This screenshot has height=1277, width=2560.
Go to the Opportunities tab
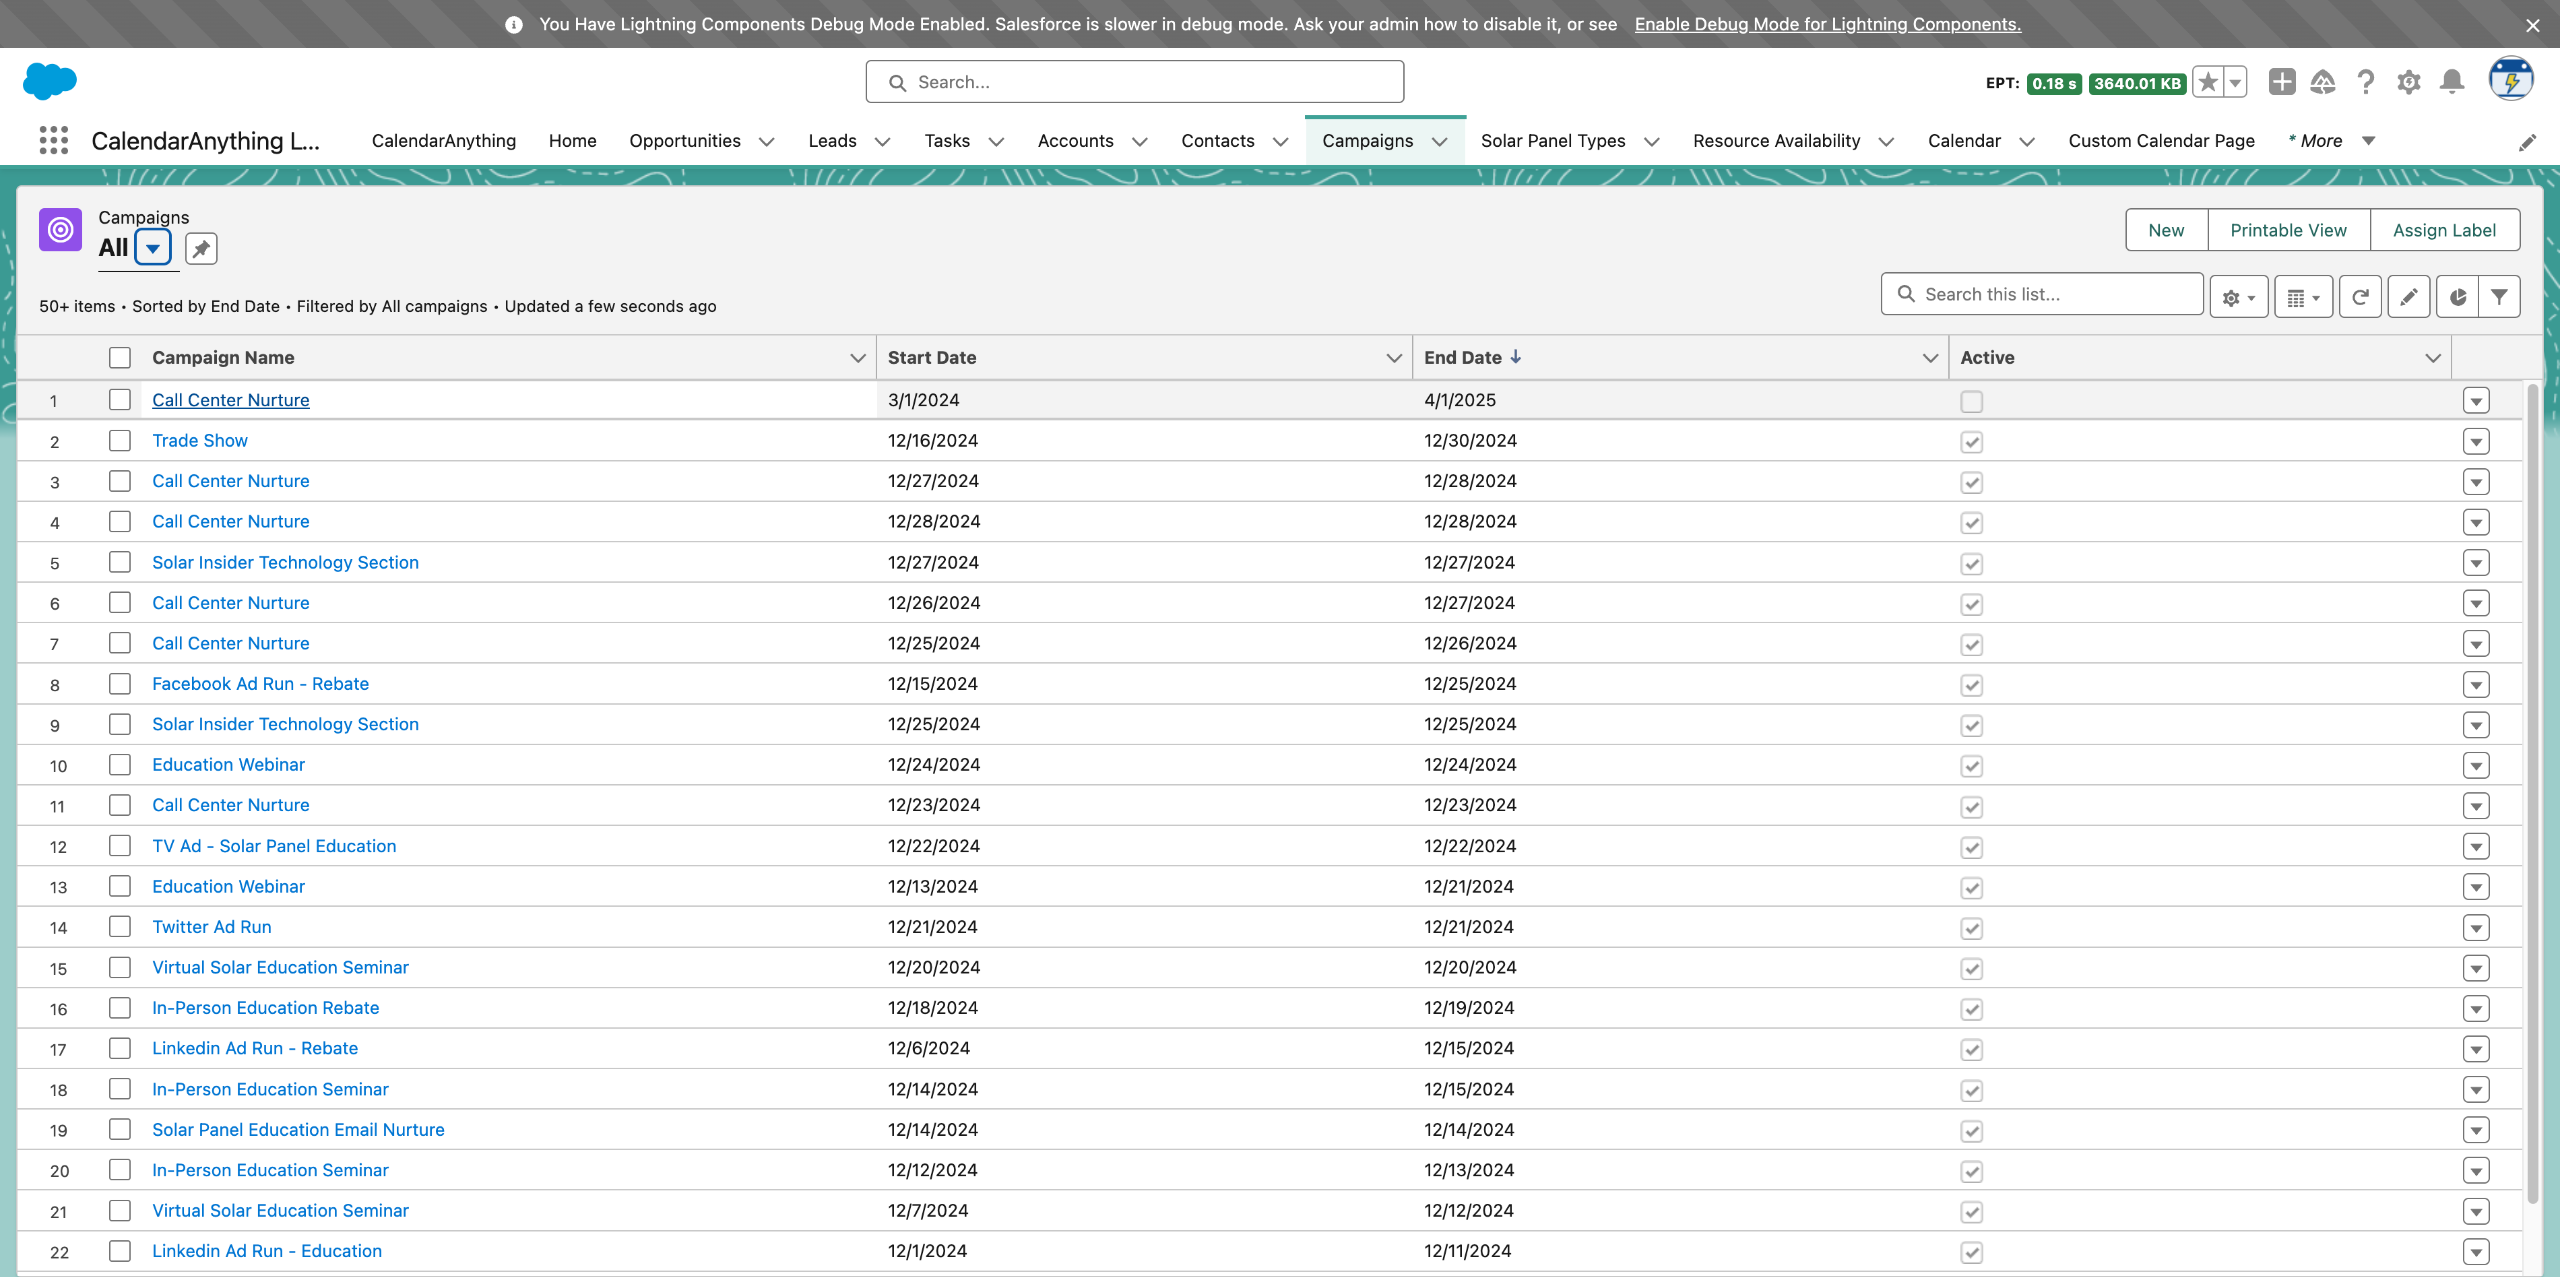[x=685, y=141]
